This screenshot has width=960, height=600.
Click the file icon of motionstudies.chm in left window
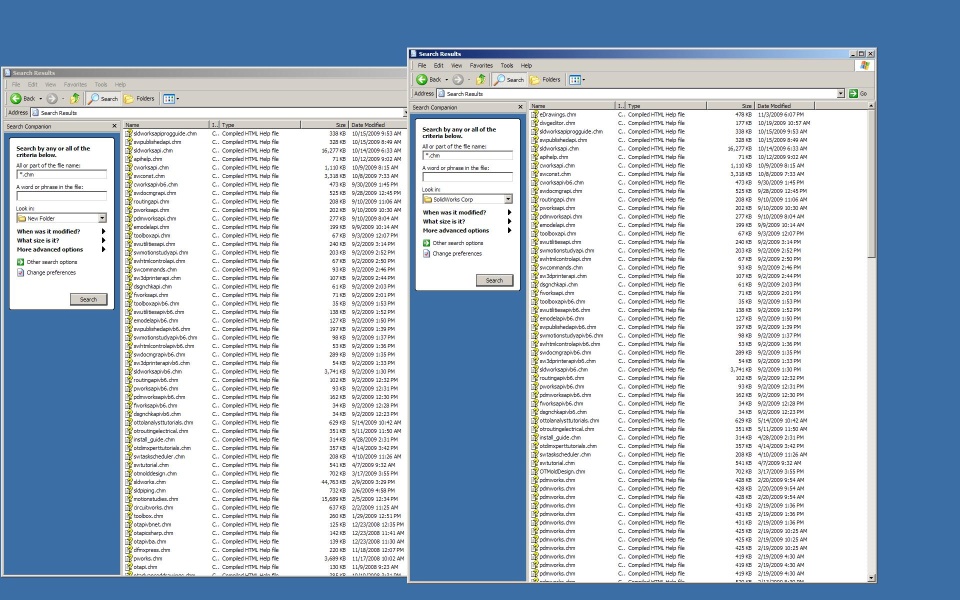click(129, 499)
